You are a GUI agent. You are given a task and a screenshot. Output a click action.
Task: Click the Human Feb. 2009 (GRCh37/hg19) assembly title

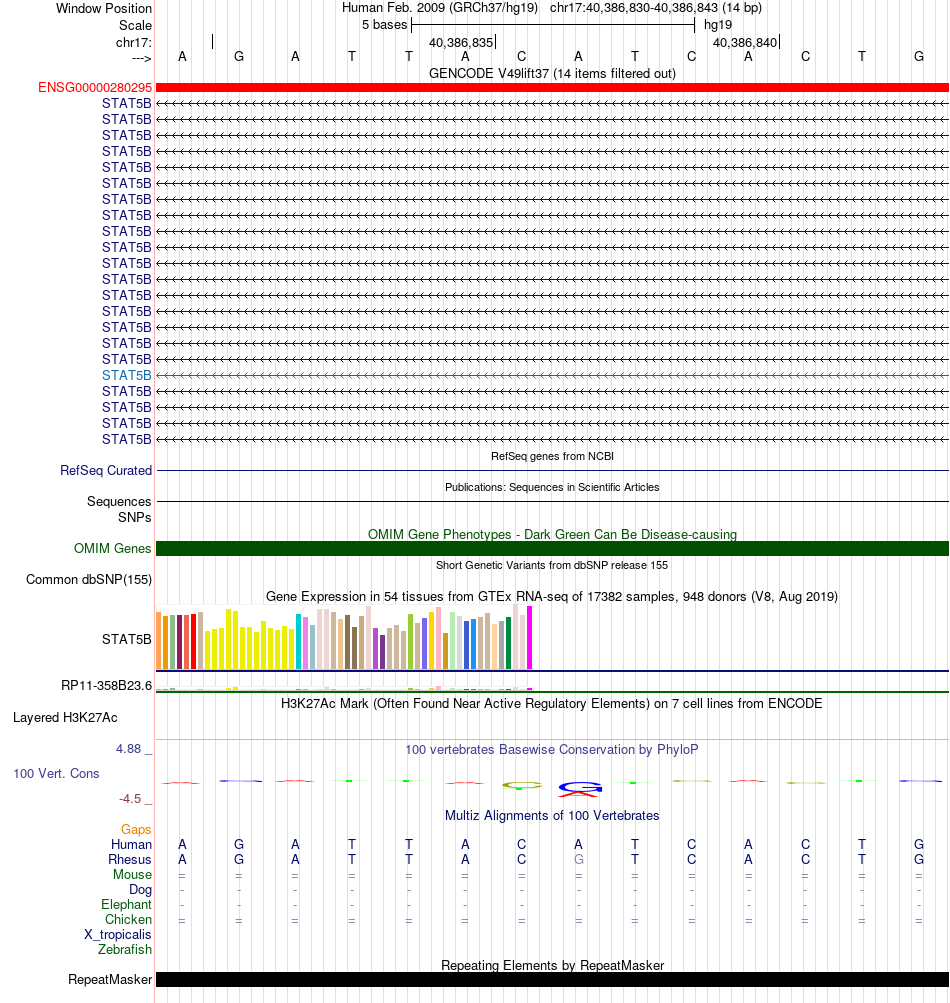440,8
